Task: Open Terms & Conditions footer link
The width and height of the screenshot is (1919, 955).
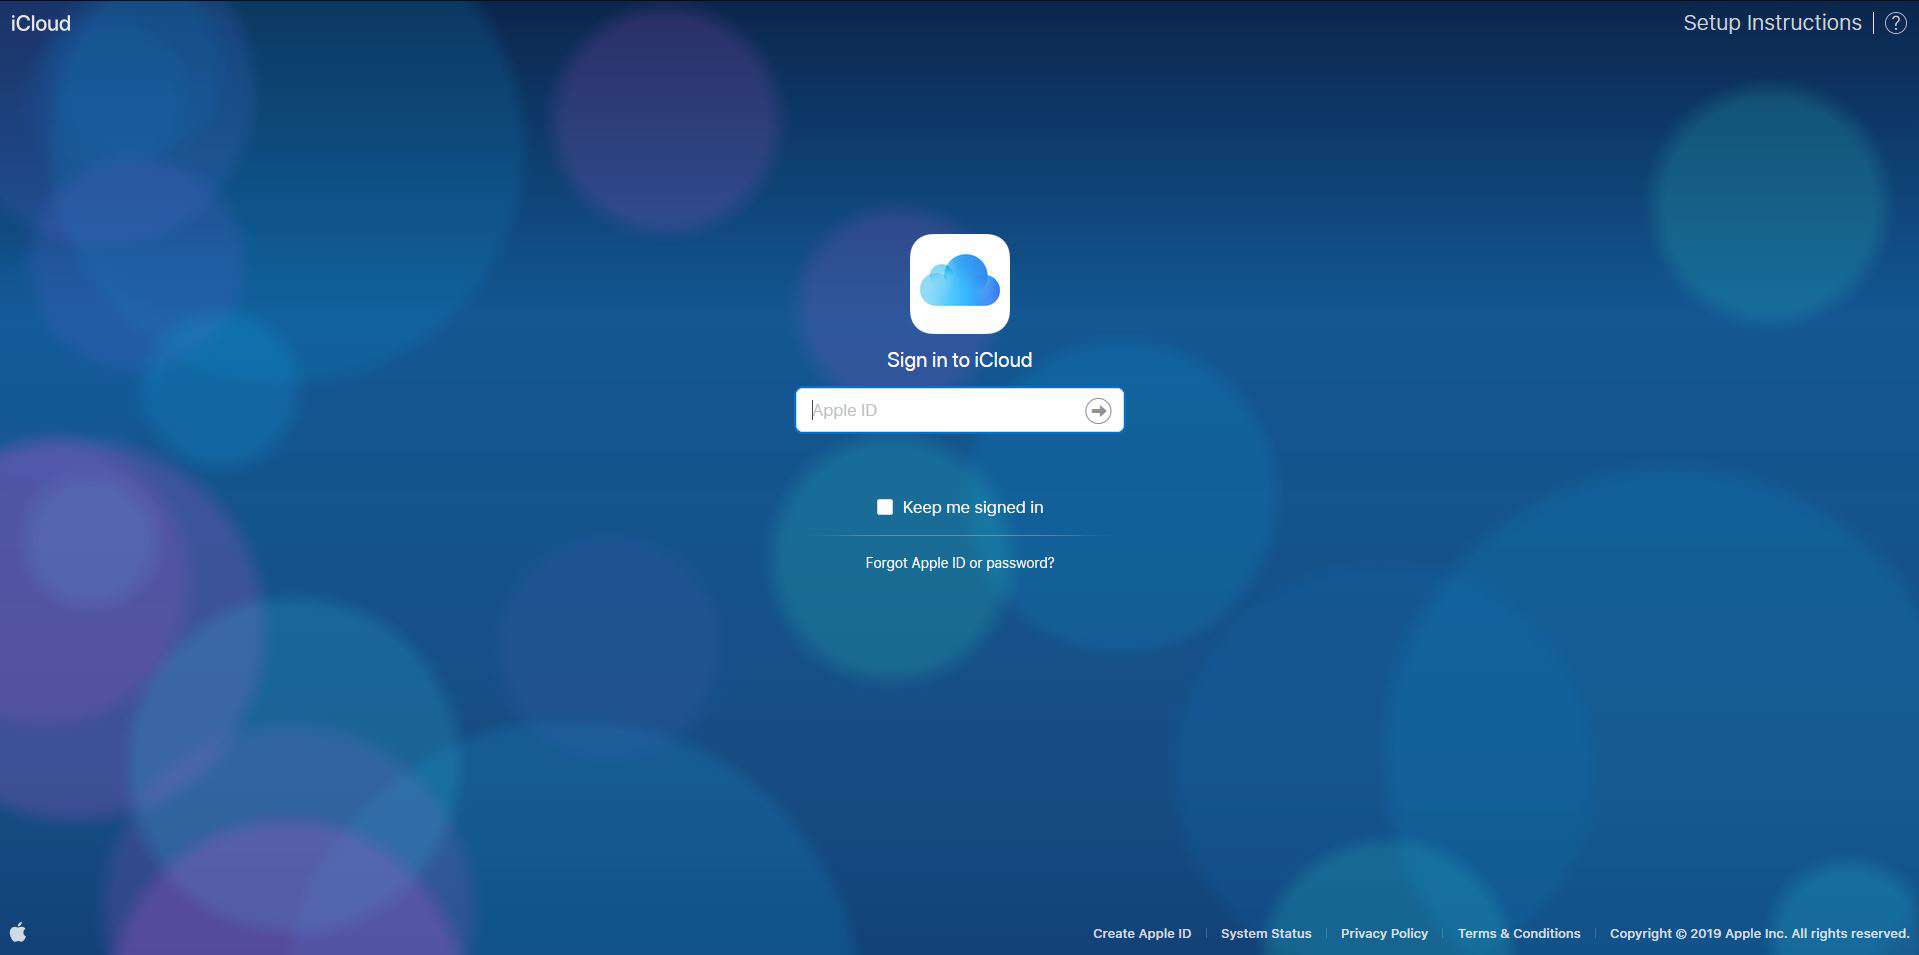Action: 1519,933
